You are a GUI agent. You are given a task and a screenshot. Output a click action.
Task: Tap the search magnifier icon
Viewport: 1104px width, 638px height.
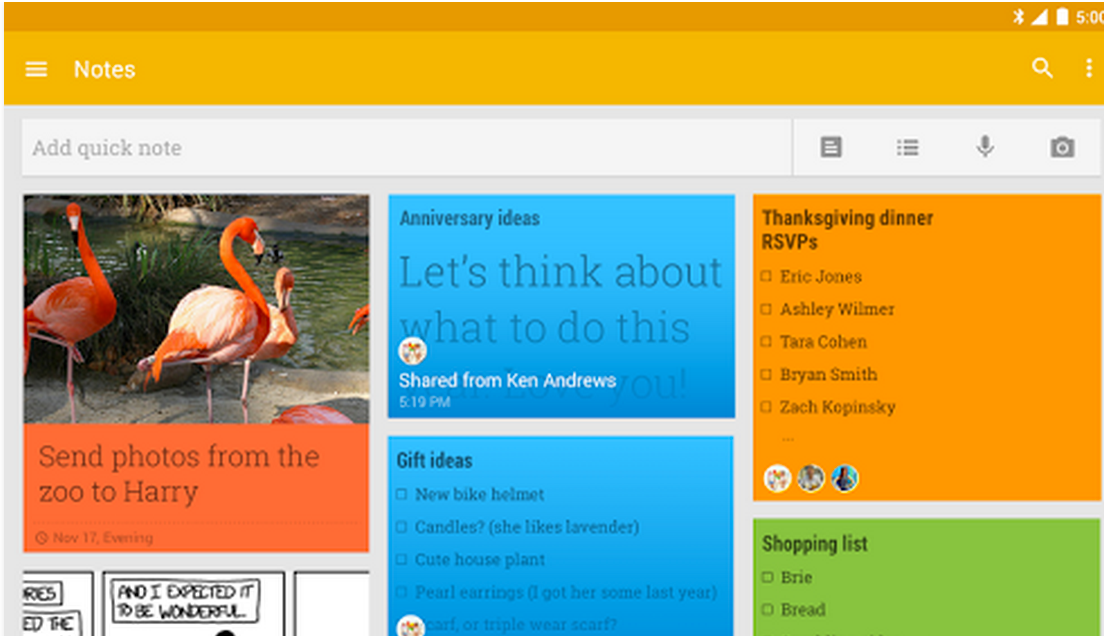click(1042, 68)
